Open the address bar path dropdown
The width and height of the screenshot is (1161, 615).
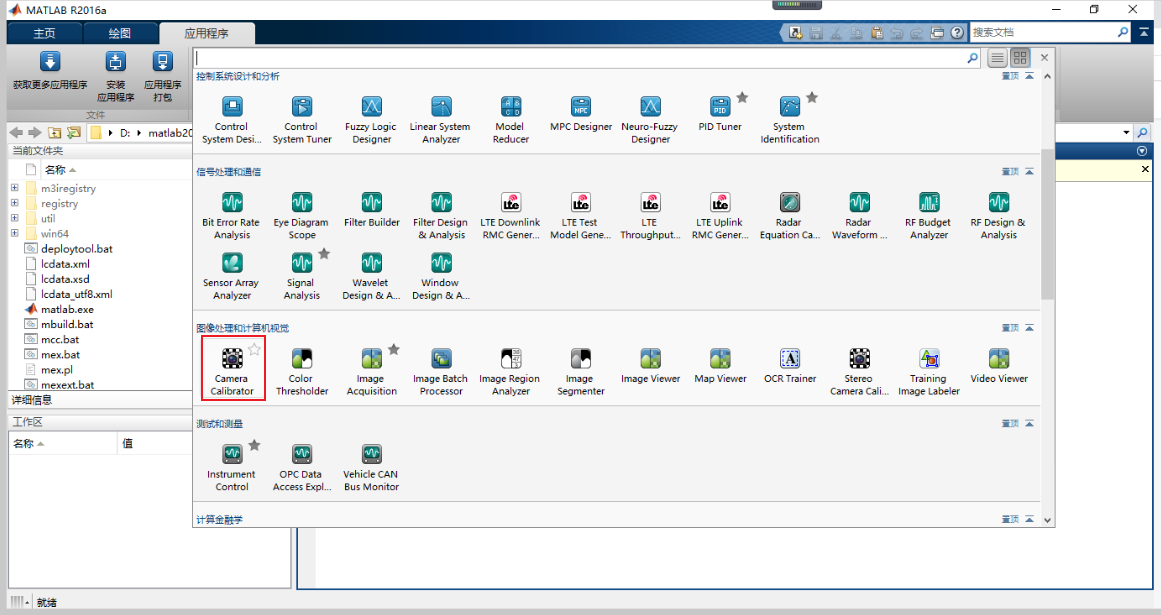[x=1126, y=132]
